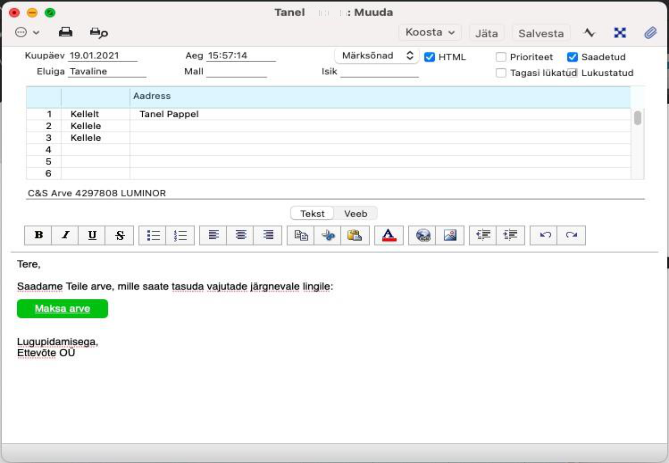Open the ellipsis actions dropdown
The width and height of the screenshot is (669, 463).
(x=27, y=32)
